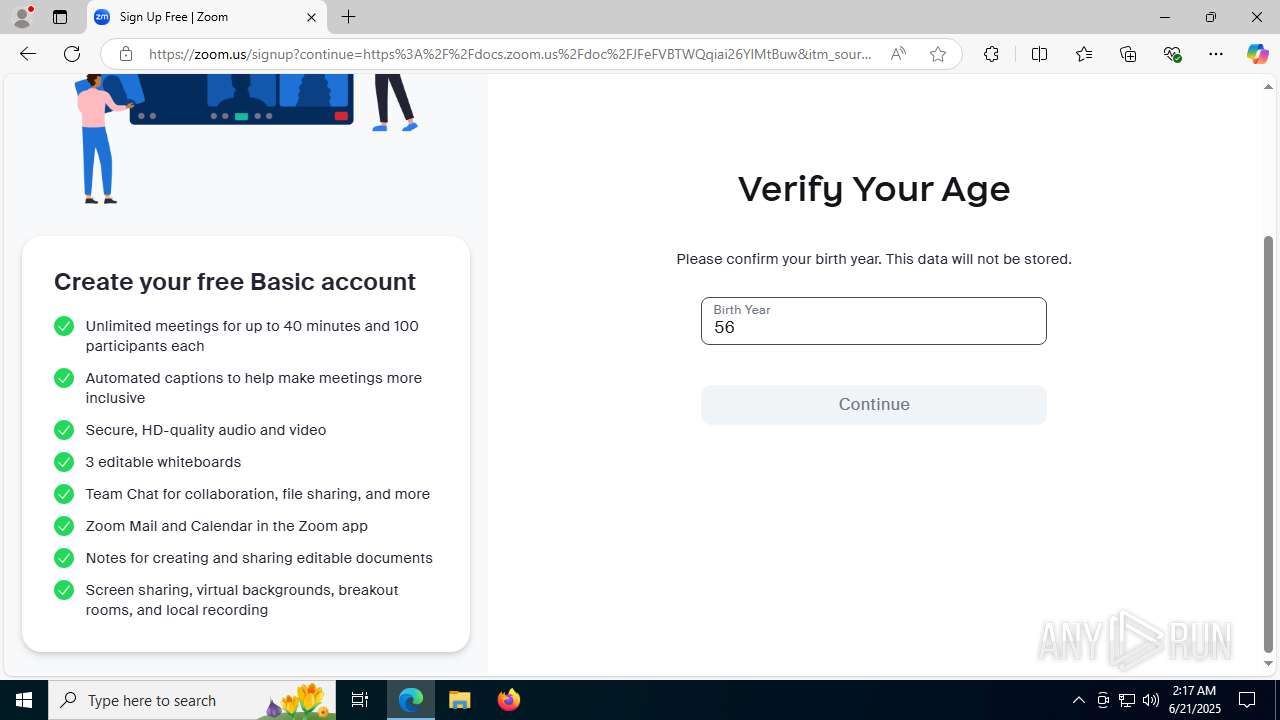The width and height of the screenshot is (1280, 720).
Task: Minimize the browser window
Action: pyautogui.click(x=1165, y=17)
